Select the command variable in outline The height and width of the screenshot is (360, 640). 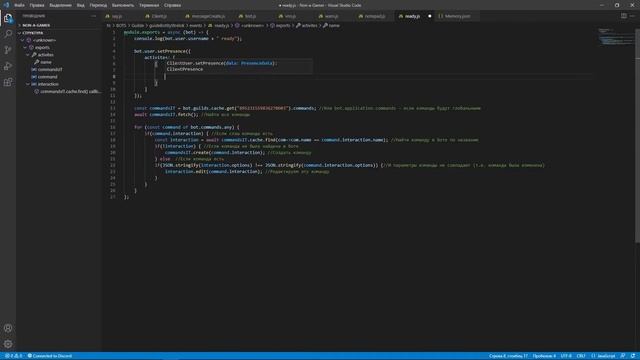[47, 77]
